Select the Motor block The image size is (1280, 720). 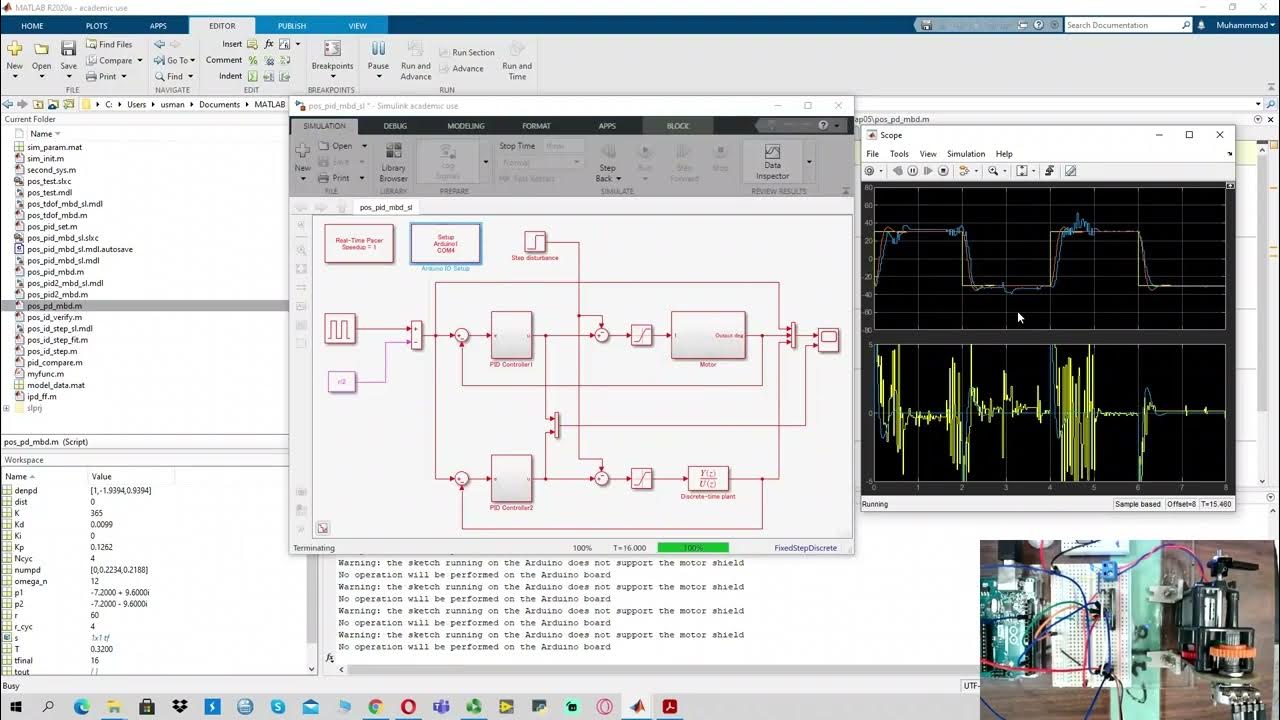(x=708, y=335)
